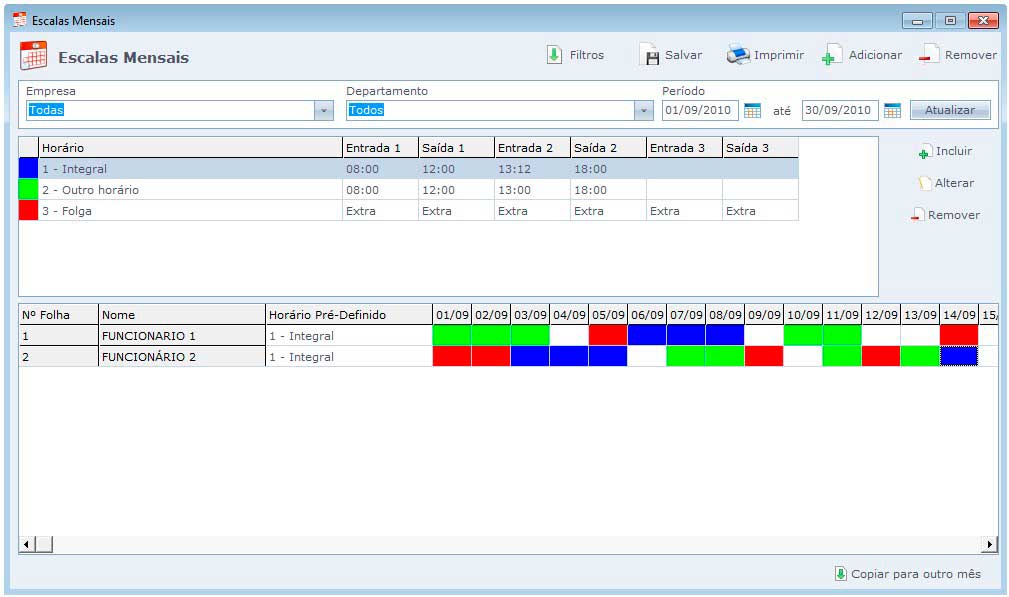Expand the Empresa dropdown
Viewport: 1009px width, 597px height.
[x=323, y=111]
